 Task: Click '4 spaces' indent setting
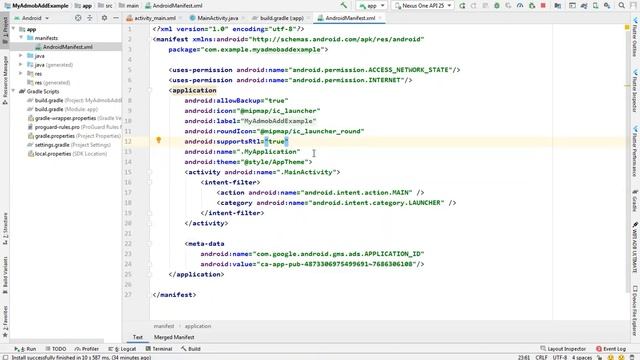pyautogui.click(x=582, y=357)
